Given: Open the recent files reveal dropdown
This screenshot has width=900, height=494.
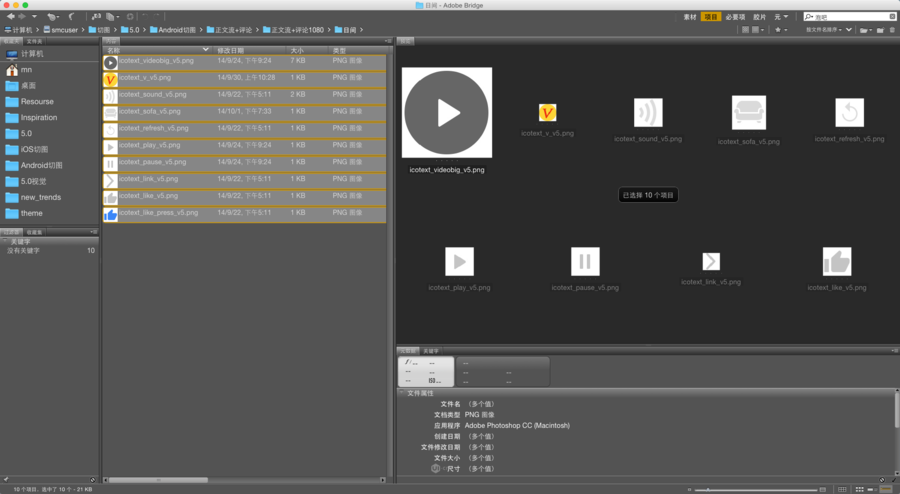Looking at the screenshot, I should click(53, 17).
